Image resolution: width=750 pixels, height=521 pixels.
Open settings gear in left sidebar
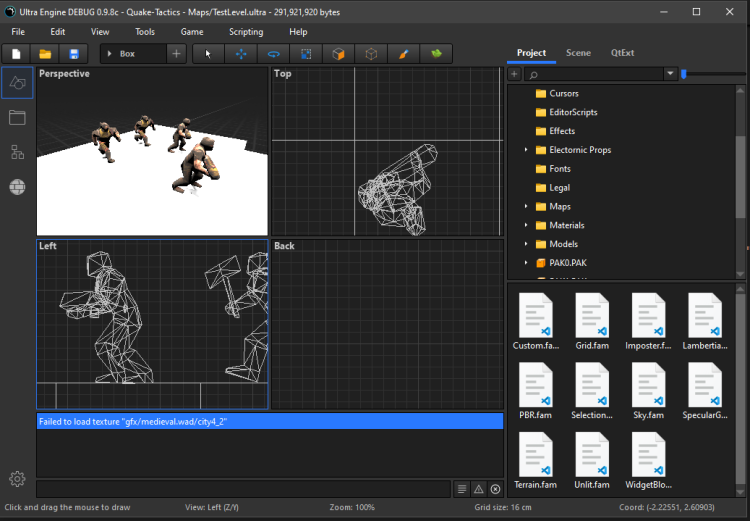point(17,479)
